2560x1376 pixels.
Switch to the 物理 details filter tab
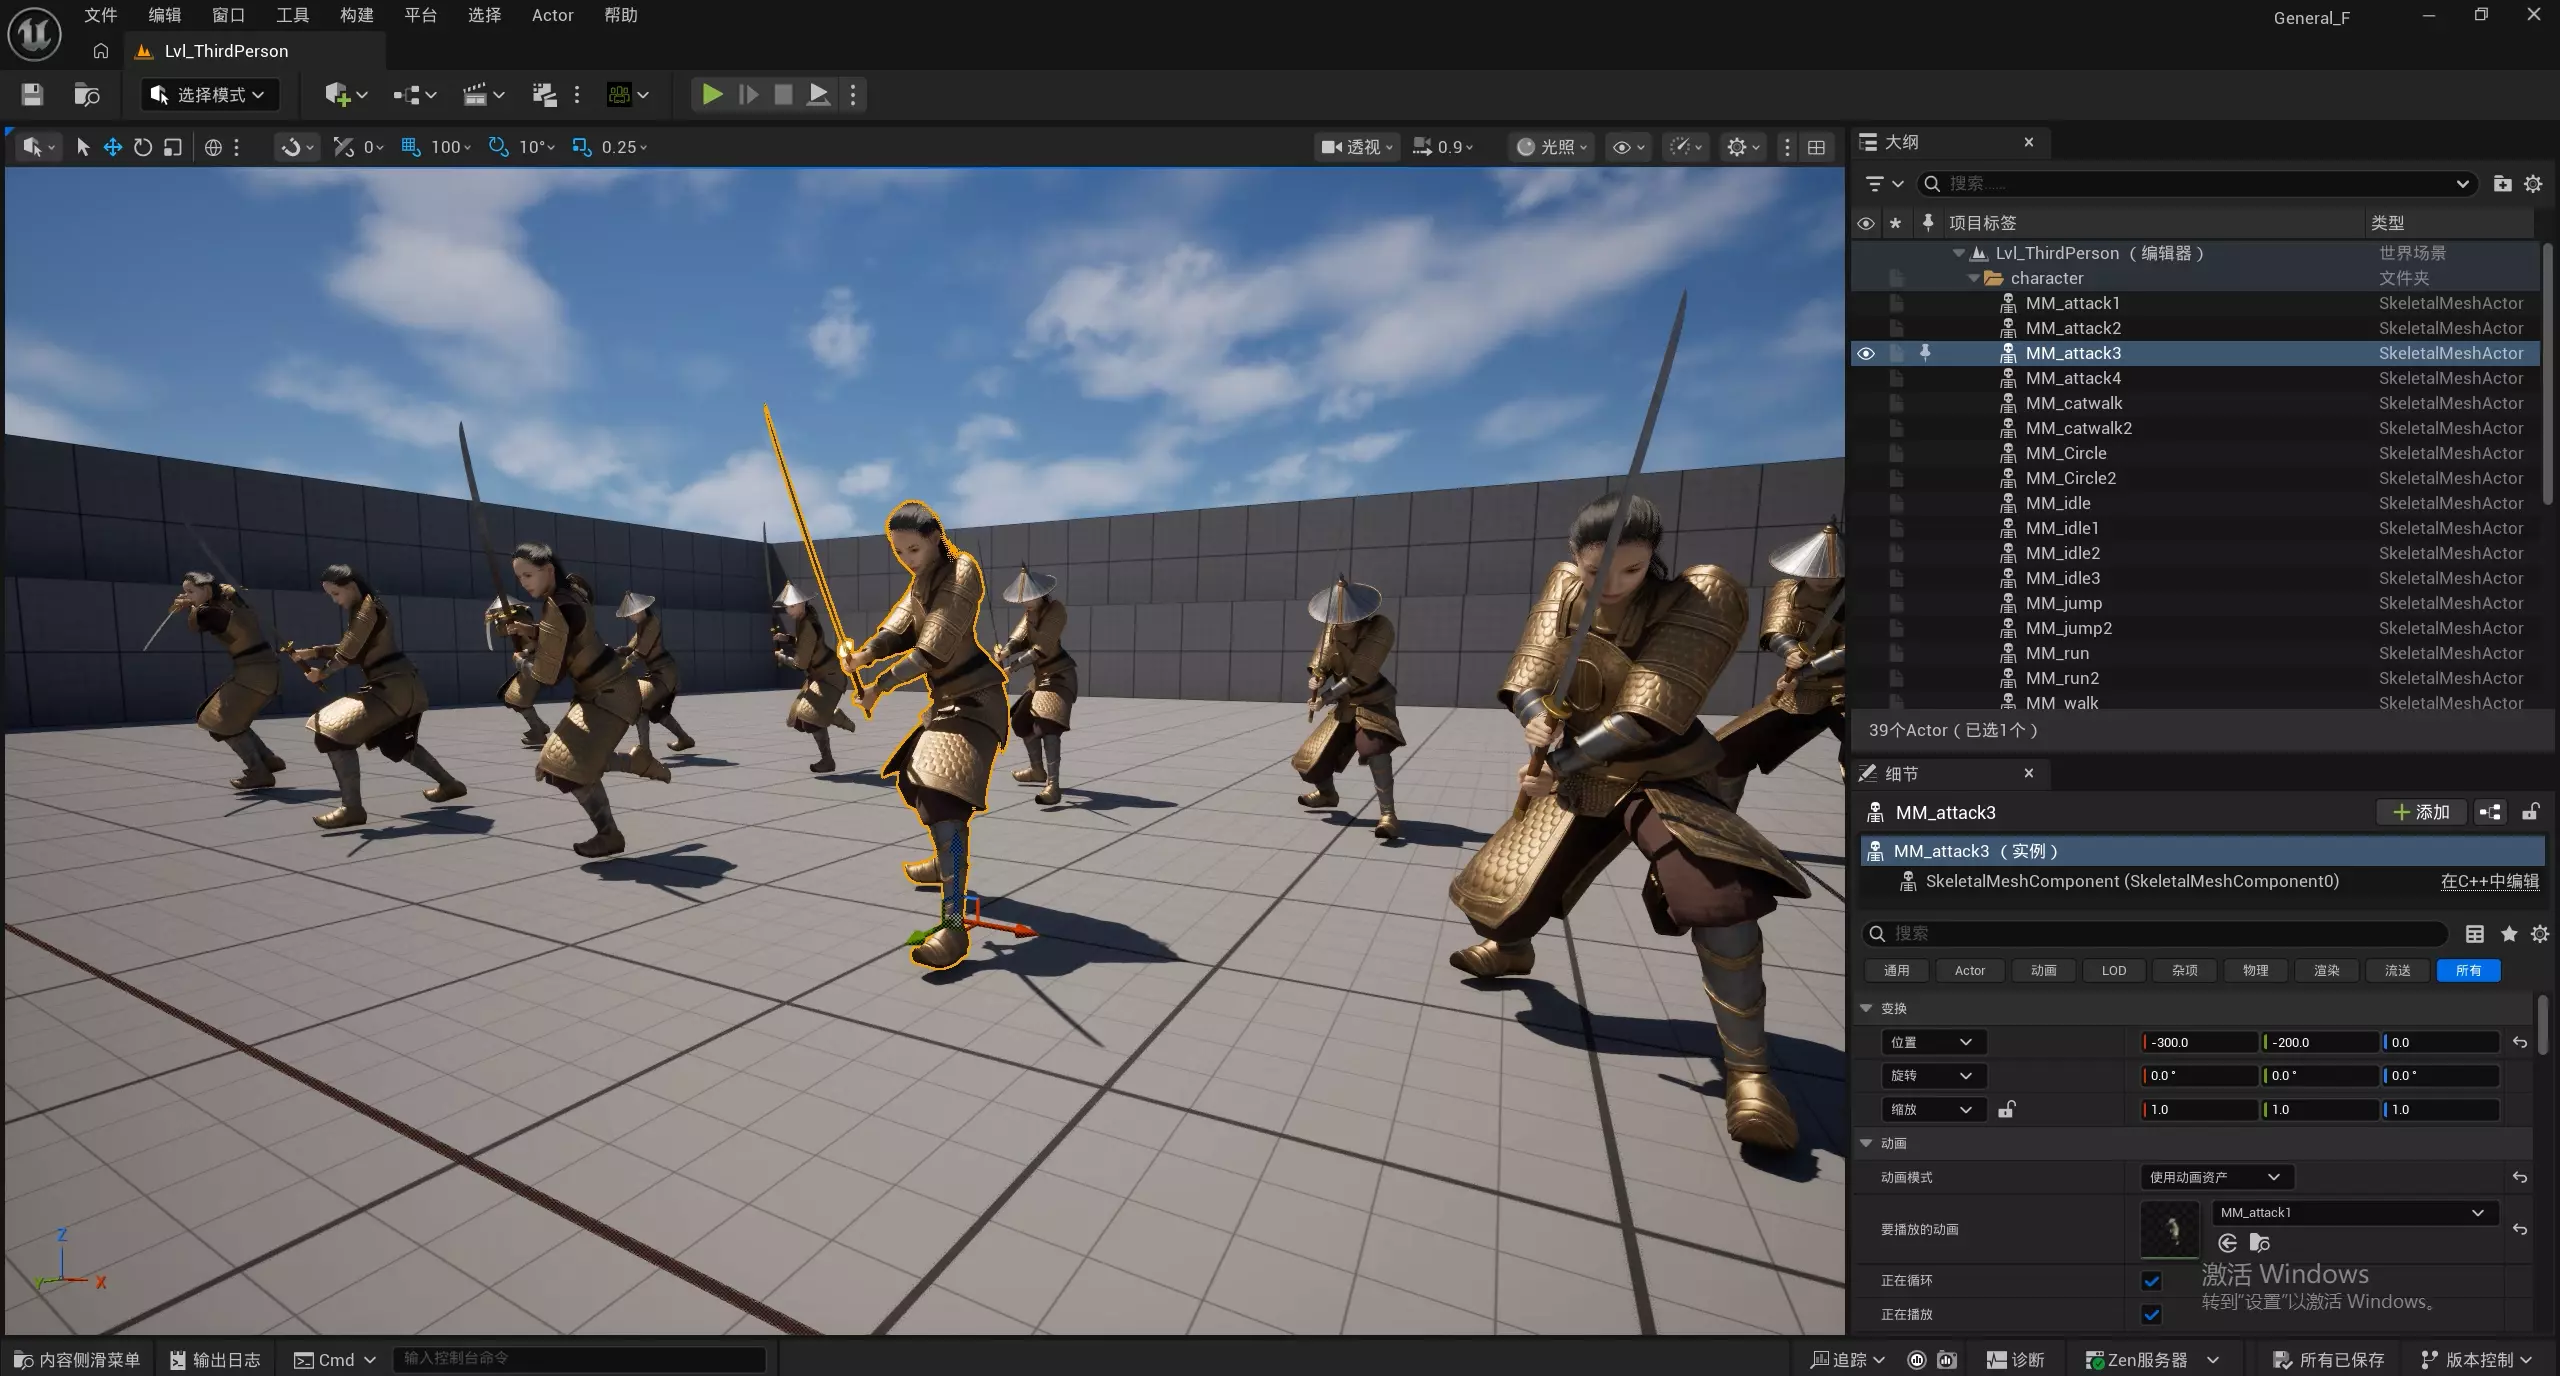[x=2255, y=970]
